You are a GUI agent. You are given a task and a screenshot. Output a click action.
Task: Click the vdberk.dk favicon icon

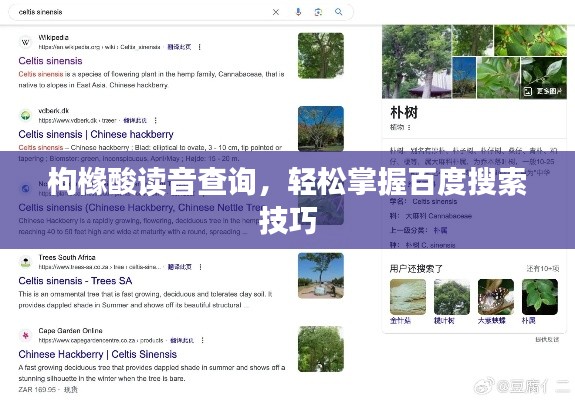(25, 115)
